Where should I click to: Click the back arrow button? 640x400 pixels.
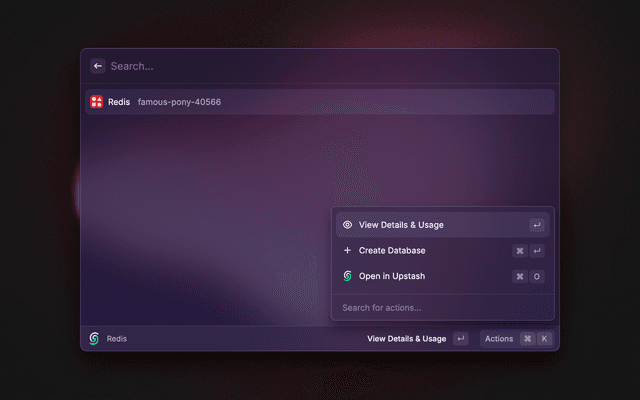pos(98,66)
